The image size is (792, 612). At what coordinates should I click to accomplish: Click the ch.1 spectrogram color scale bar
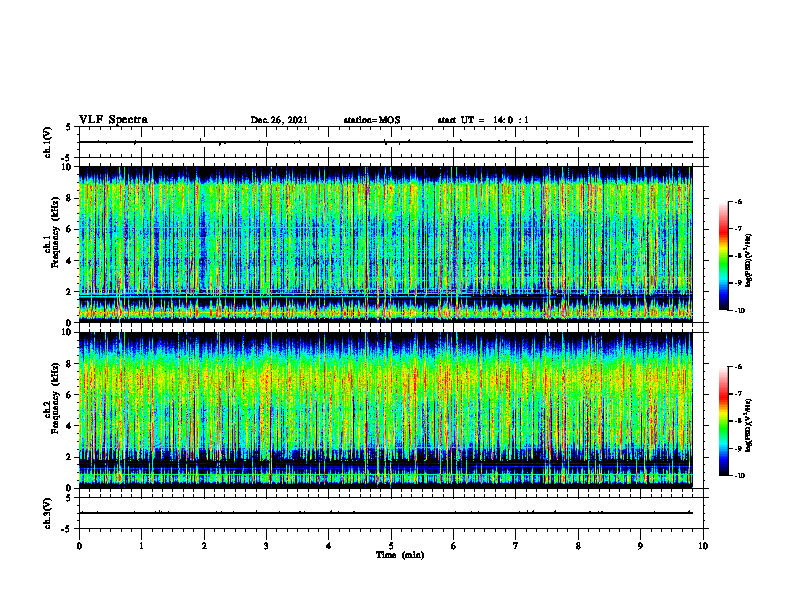pos(724,256)
